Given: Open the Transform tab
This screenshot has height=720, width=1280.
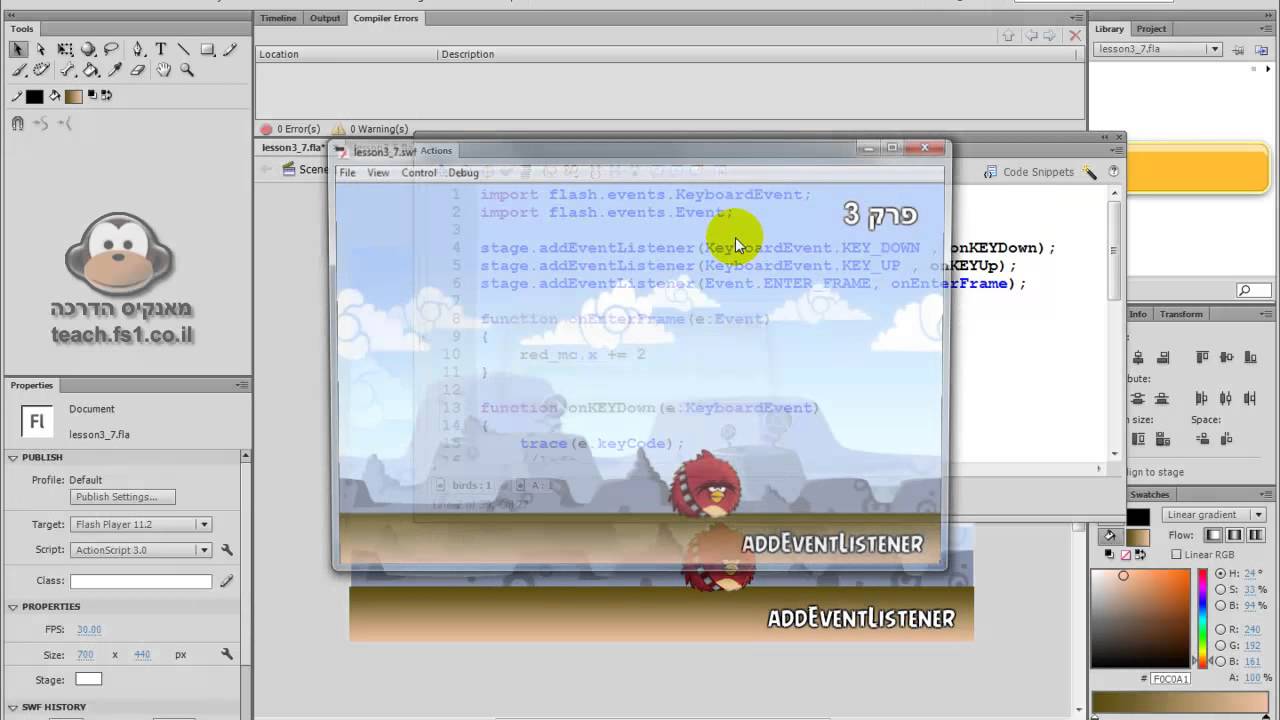Looking at the screenshot, I should 1181,314.
